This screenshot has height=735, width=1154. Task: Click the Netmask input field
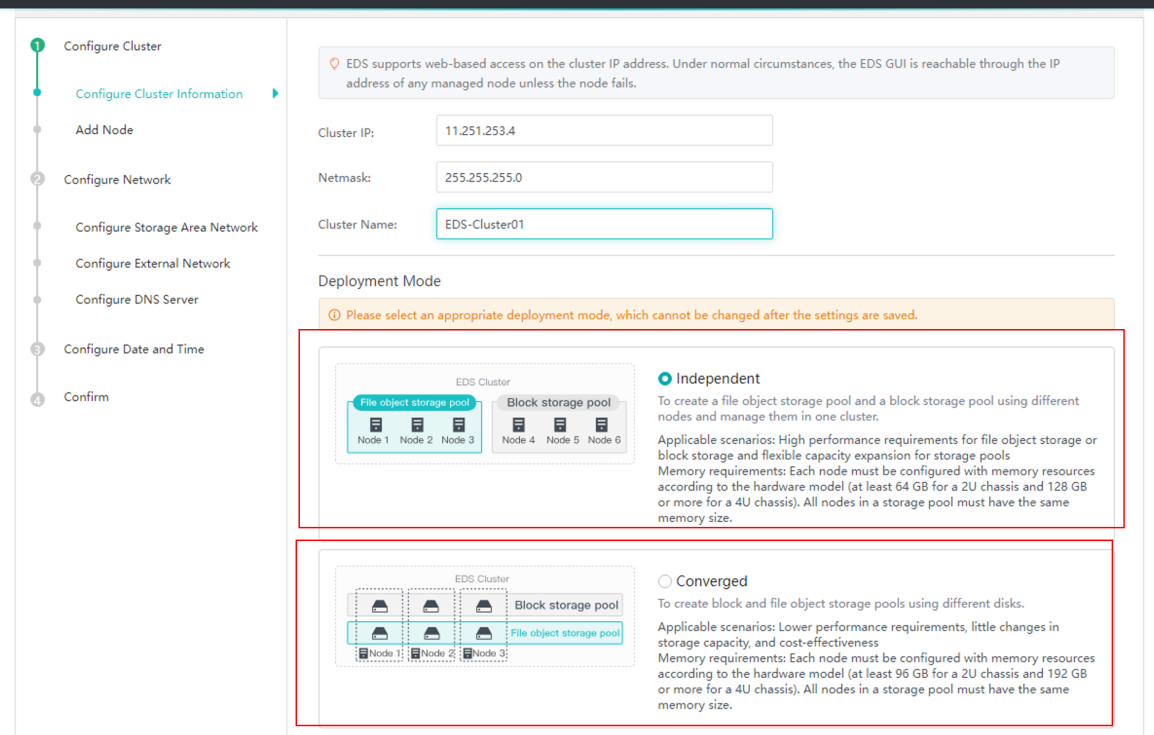tap(604, 177)
